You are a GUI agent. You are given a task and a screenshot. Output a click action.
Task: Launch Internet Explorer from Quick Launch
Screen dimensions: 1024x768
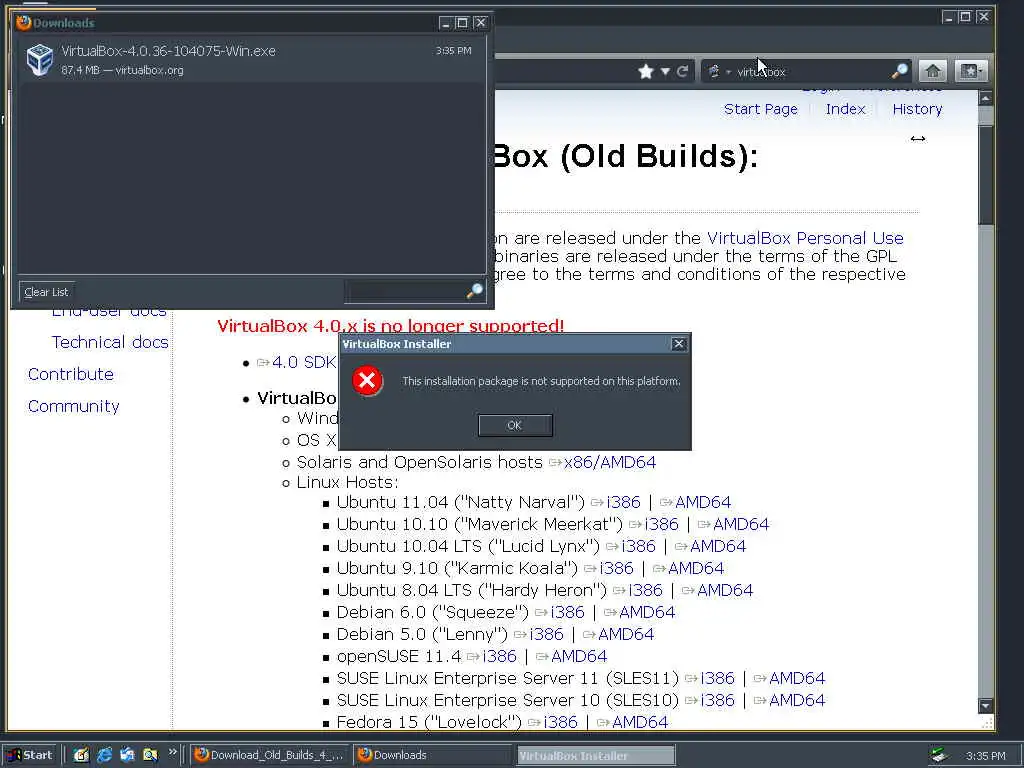point(104,755)
